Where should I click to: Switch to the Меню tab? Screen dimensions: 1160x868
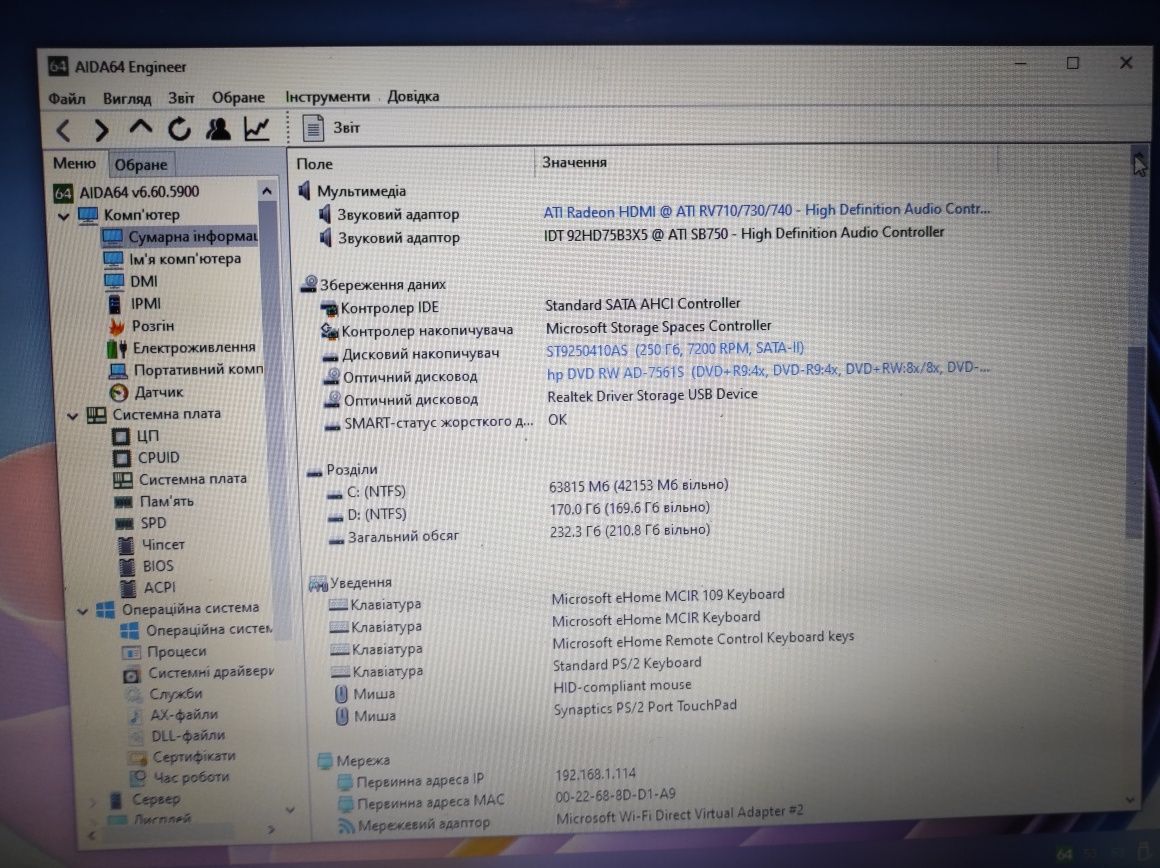[74, 164]
